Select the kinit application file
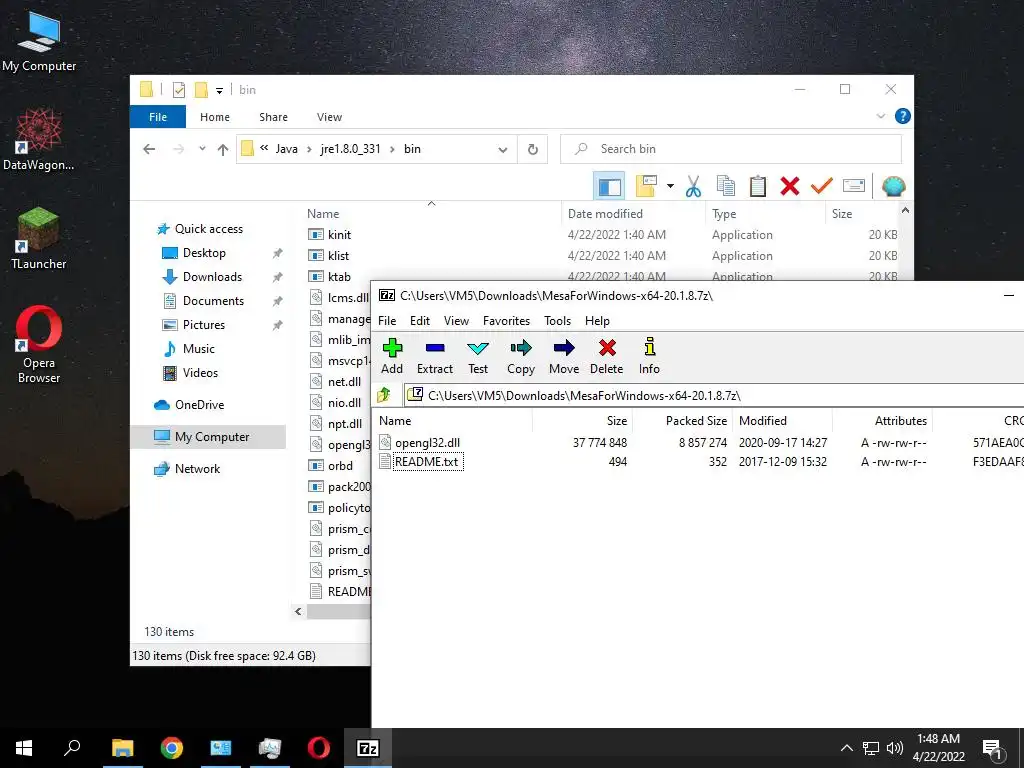Screen dimensions: 1024x768 coord(339,234)
